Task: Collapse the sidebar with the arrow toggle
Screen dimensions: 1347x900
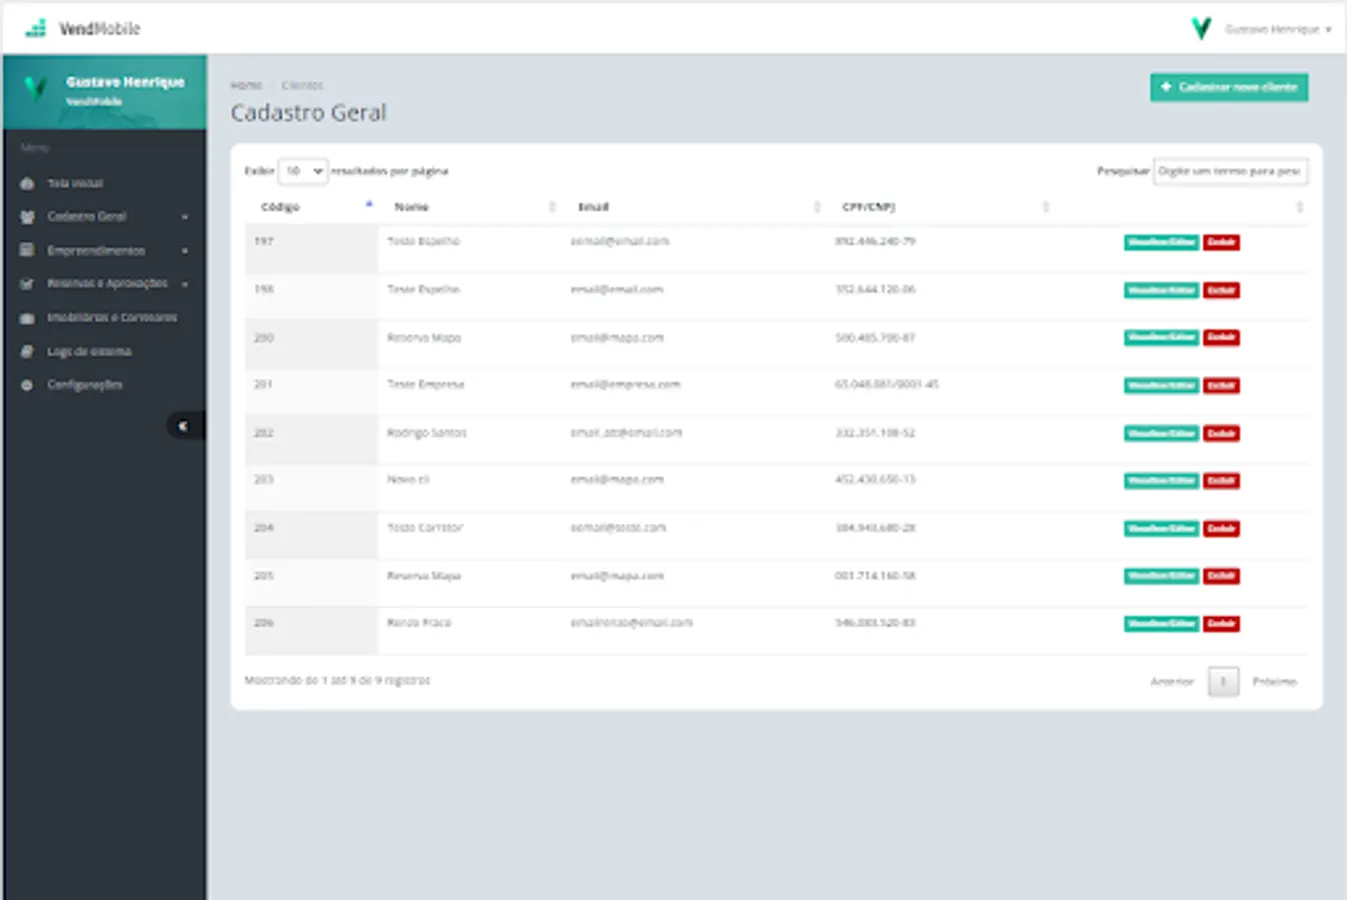Action: click(x=184, y=426)
